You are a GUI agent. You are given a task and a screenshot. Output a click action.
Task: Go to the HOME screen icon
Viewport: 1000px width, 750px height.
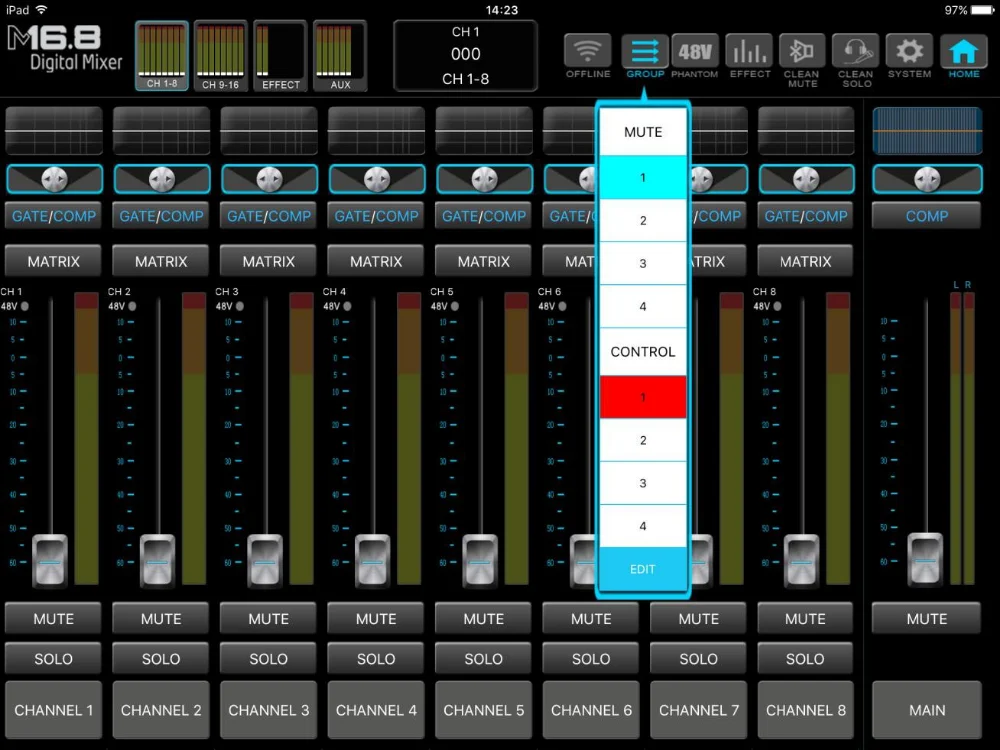pyautogui.click(x=964, y=51)
